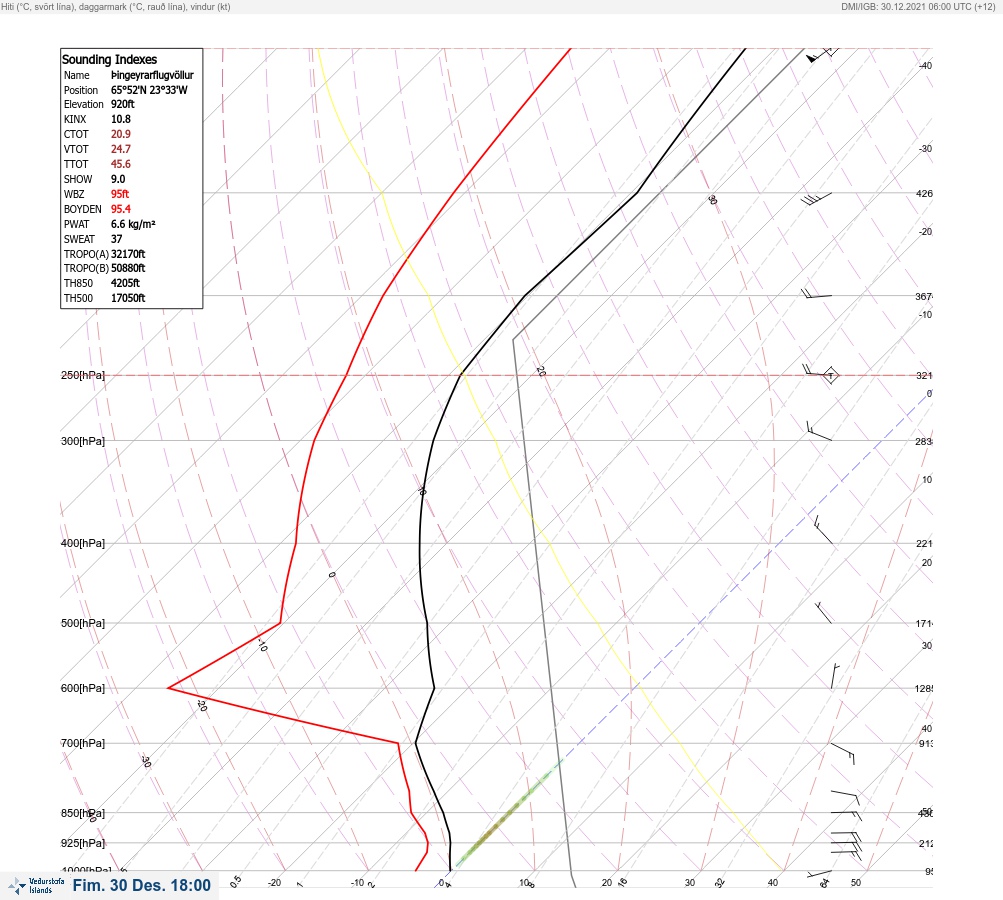
Task: Click the wind barb at 500 hPa level
Action: click(x=823, y=612)
